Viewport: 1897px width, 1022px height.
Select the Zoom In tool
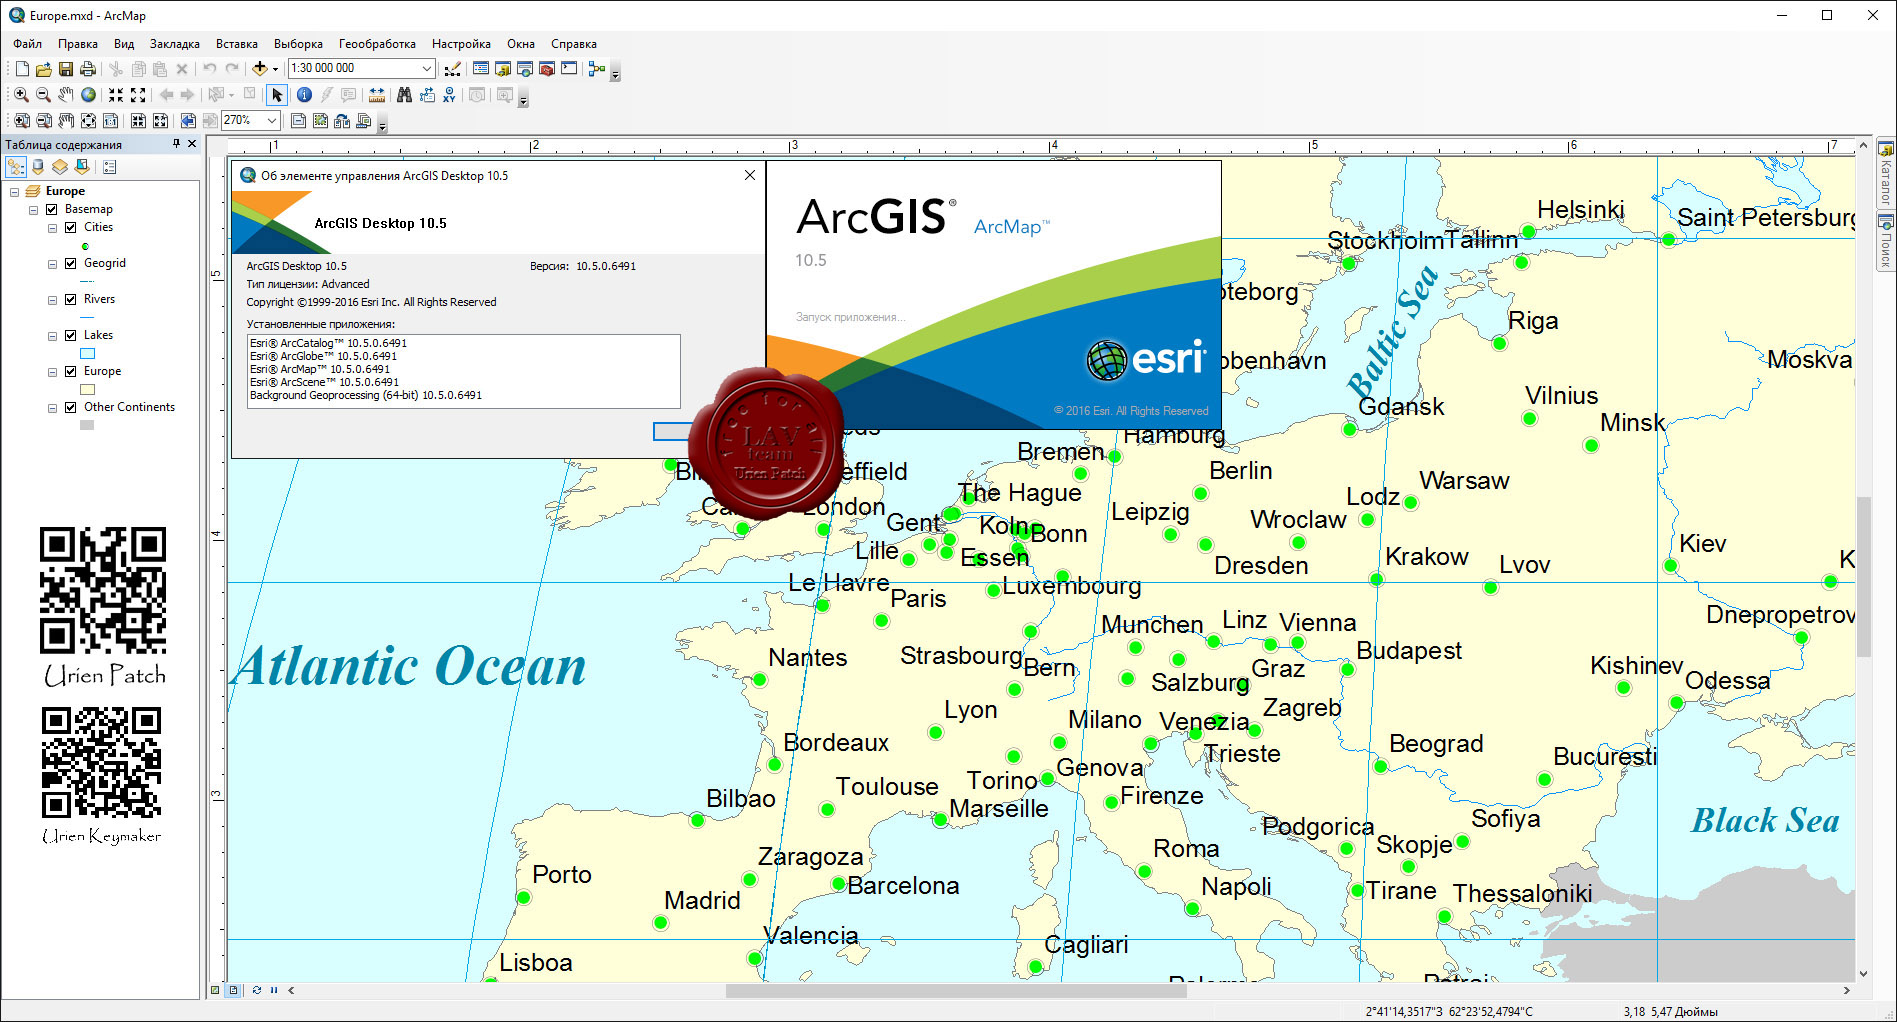(x=21, y=95)
